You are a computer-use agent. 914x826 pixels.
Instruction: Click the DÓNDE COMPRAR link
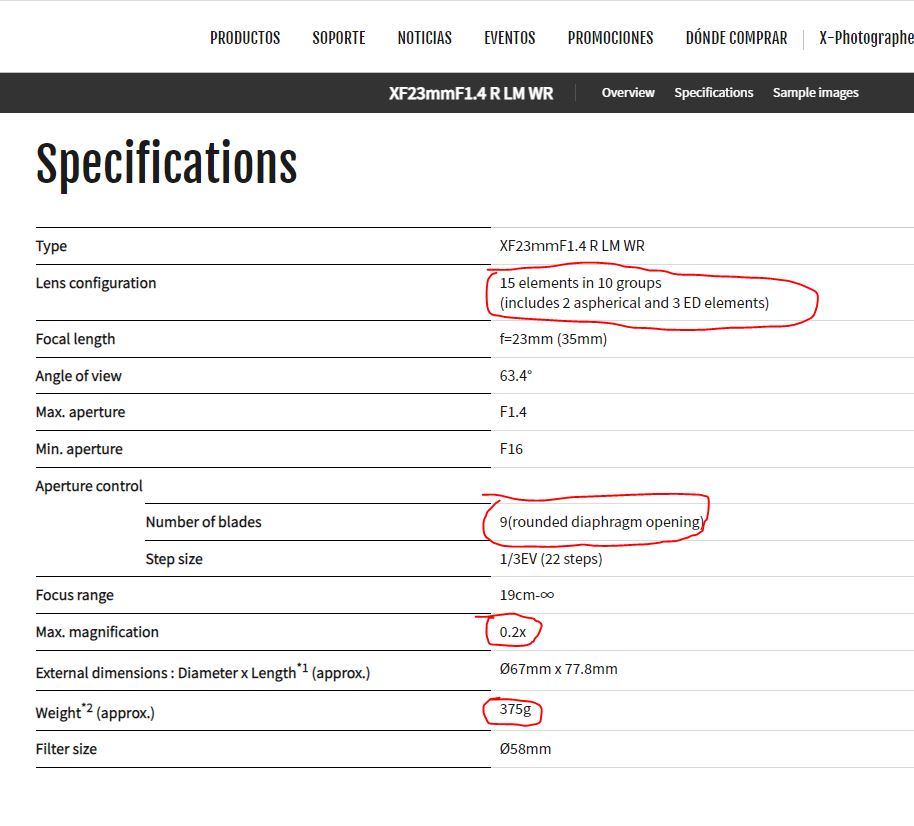click(736, 38)
